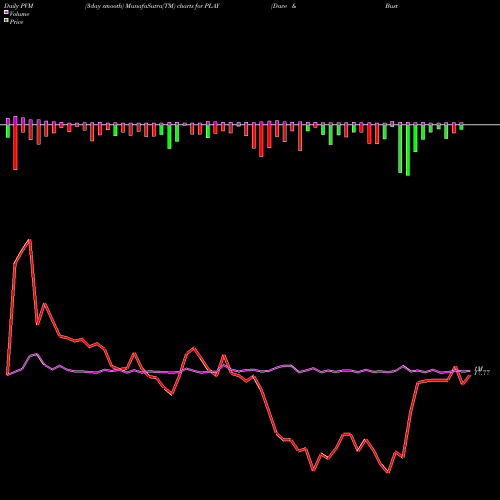The image size is (500, 500).
Task: Click the tallest green volume bar
Action: click(408, 150)
